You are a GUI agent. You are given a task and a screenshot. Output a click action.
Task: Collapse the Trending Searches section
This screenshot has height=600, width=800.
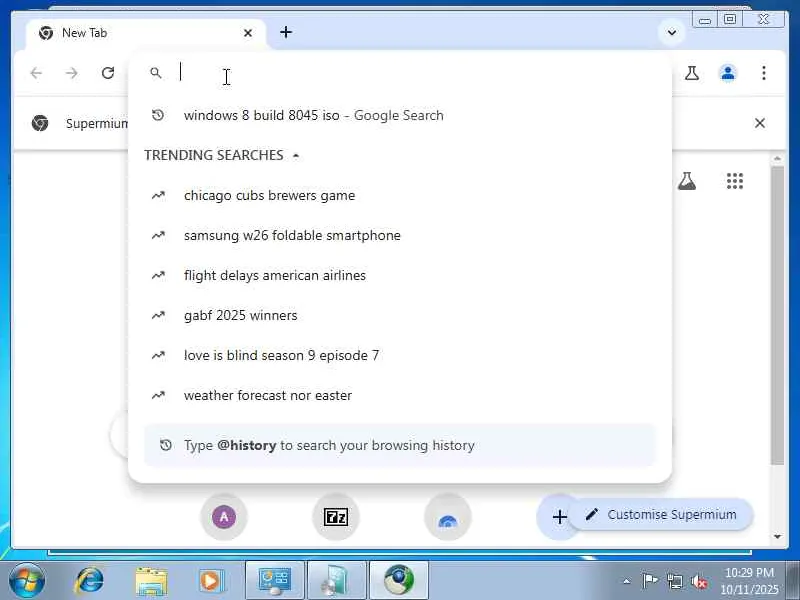(x=296, y=156)
